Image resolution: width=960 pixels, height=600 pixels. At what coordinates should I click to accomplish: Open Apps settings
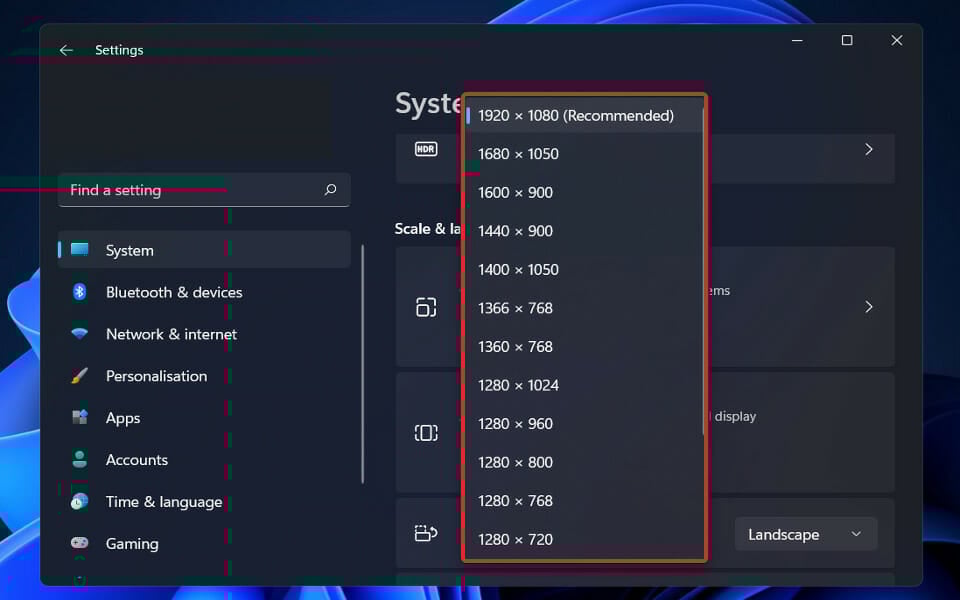[x=204, y=418]
